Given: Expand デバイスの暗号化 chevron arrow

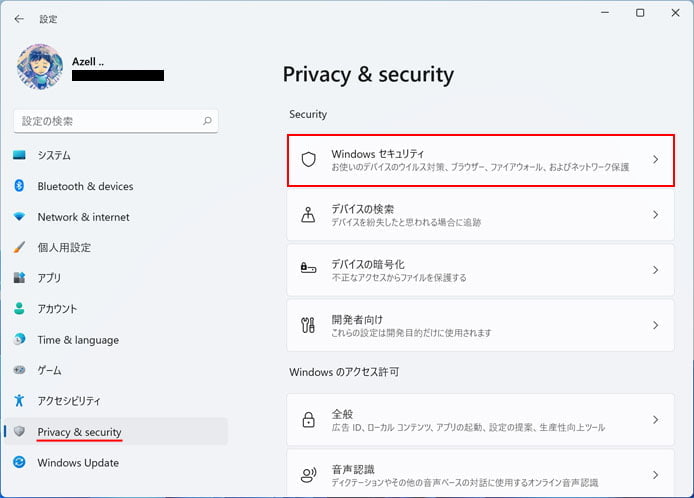Looking at the screenshot, I should point(655,270).
